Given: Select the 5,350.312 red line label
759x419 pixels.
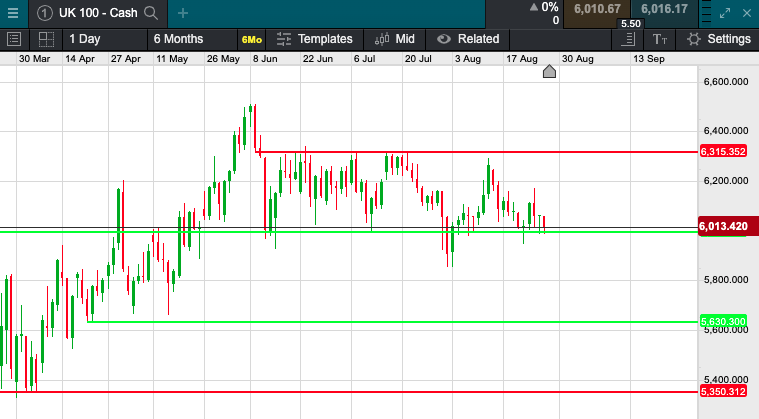Looking at the screenshot, I should tap(723, 391).
